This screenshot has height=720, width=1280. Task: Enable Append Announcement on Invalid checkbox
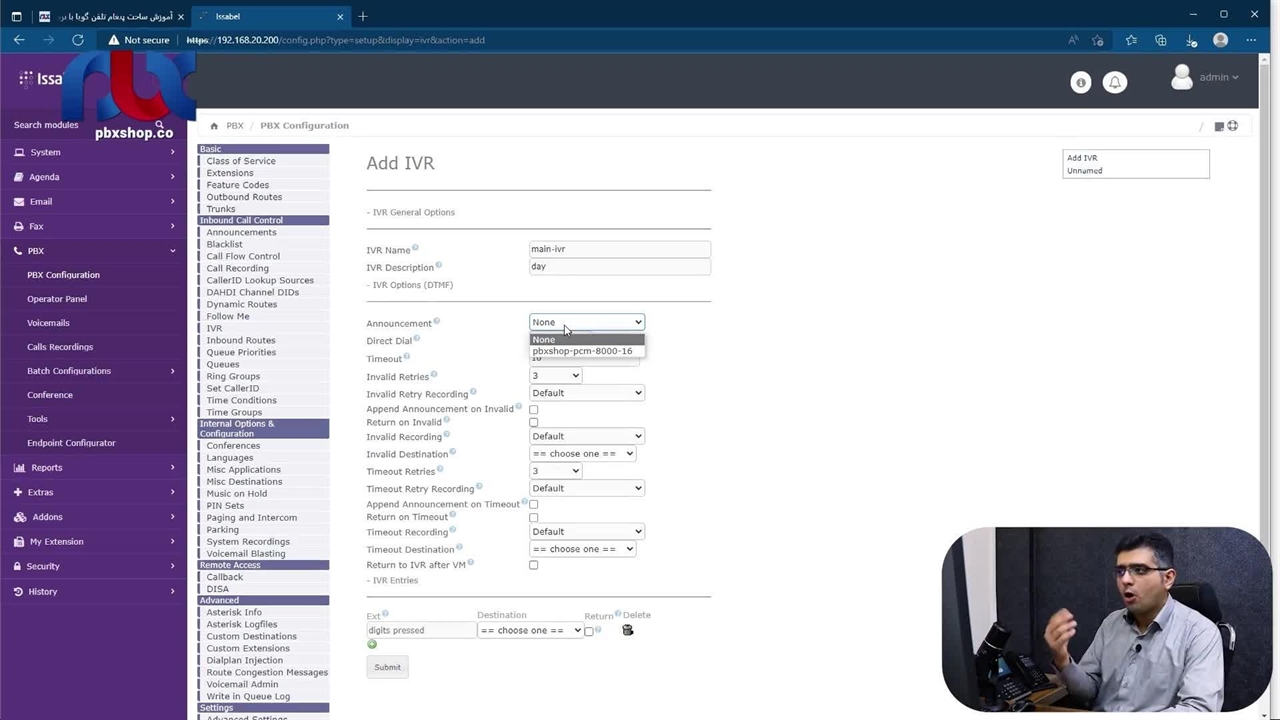click(x=533, y=409)
